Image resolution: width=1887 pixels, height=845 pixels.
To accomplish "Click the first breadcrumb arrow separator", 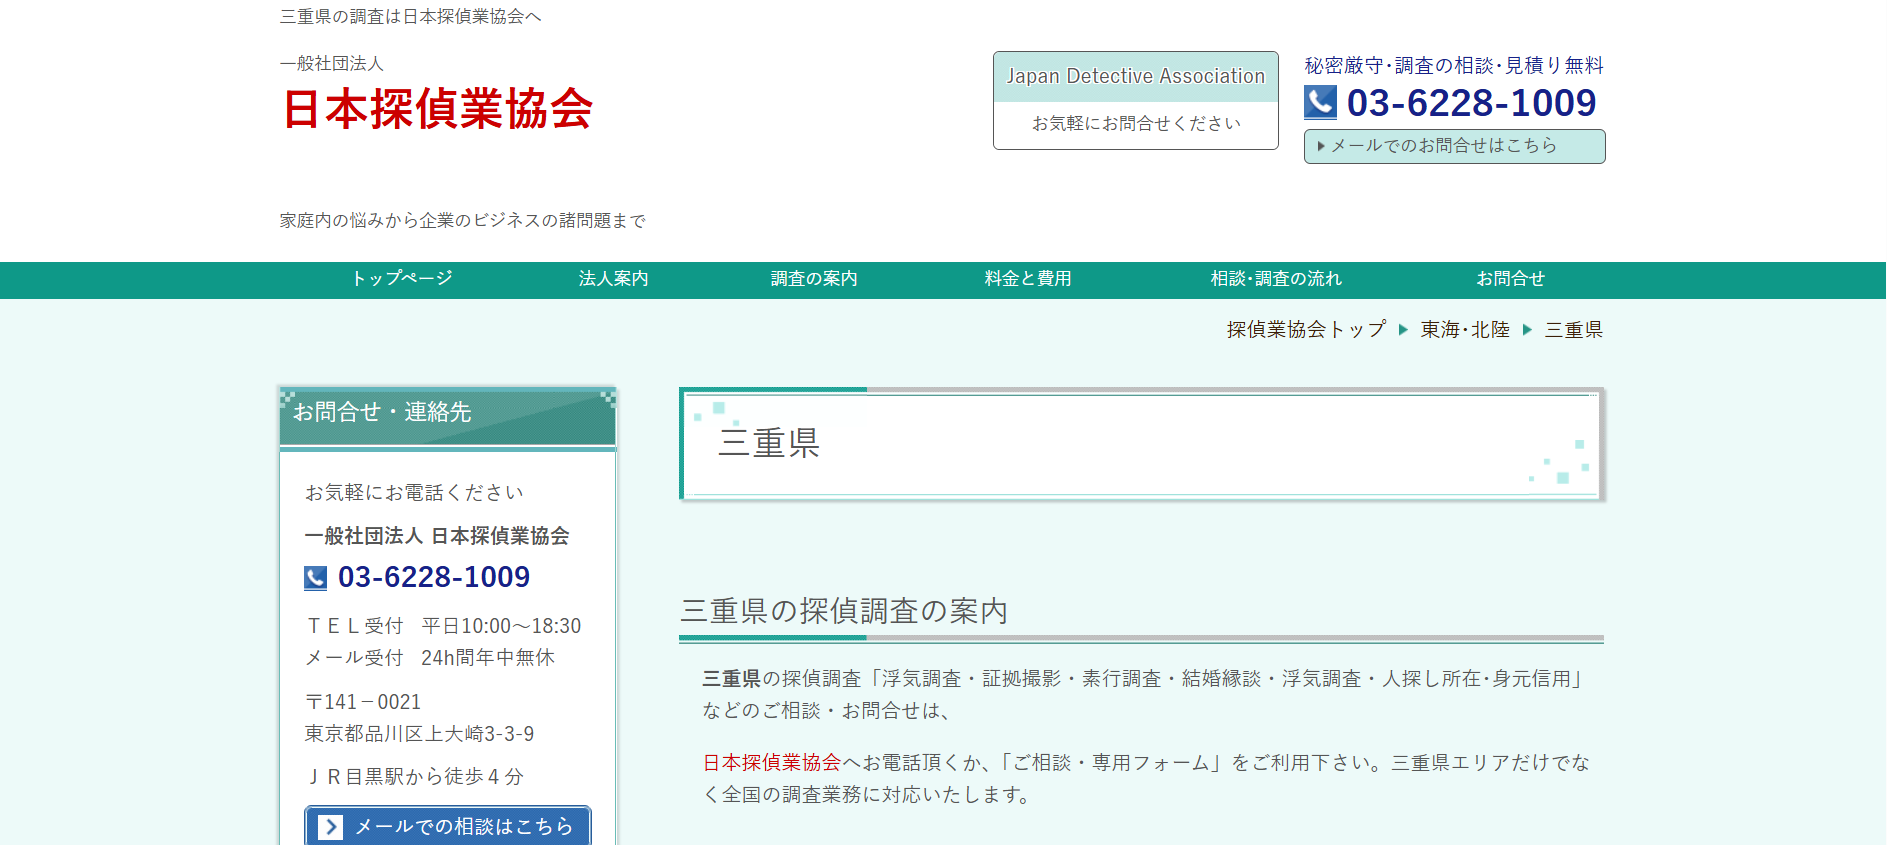I will click(1403, 330).
